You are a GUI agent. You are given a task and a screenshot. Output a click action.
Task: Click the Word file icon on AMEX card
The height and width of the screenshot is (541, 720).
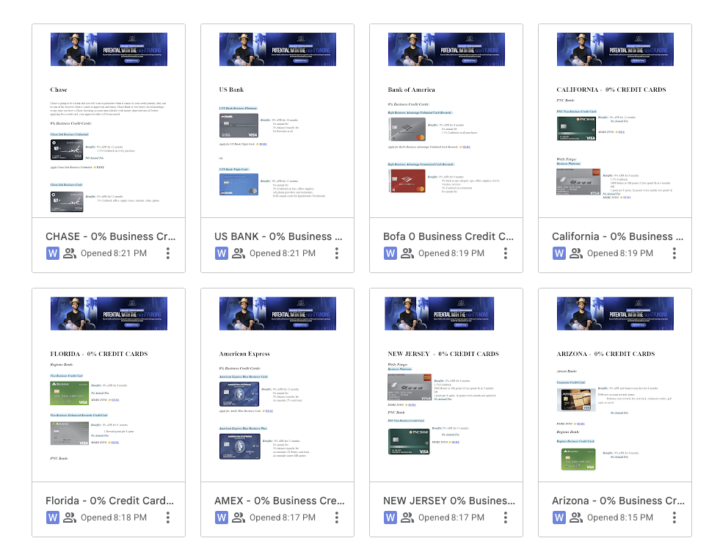point(222,518)
